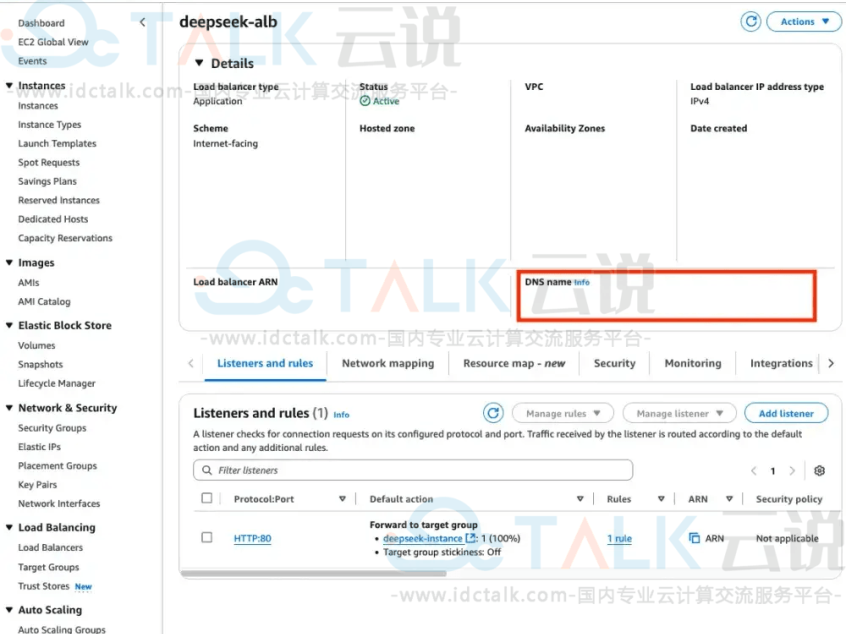Viewport: 846px width, 634px height.
Task: Open Security Groups in sidebar
Action: coord(52,428)
